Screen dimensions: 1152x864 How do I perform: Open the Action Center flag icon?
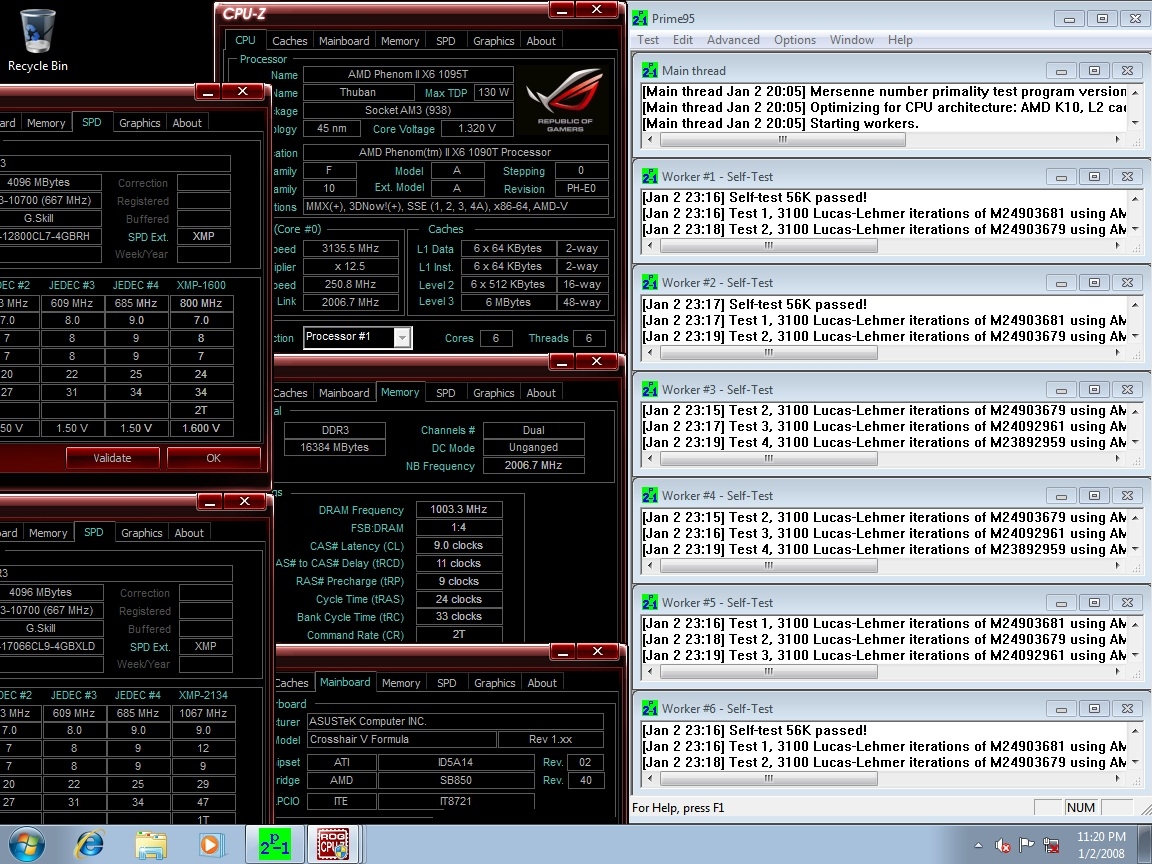click(x=1026, y=846)
